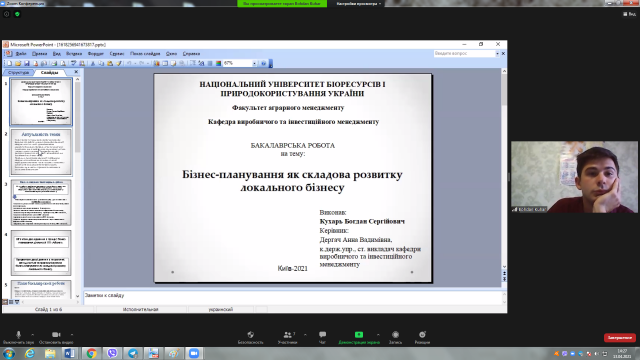Open the view settings dropdown at top
The height and width of the screenshot is (360, 640).
(x=359, y=3)
